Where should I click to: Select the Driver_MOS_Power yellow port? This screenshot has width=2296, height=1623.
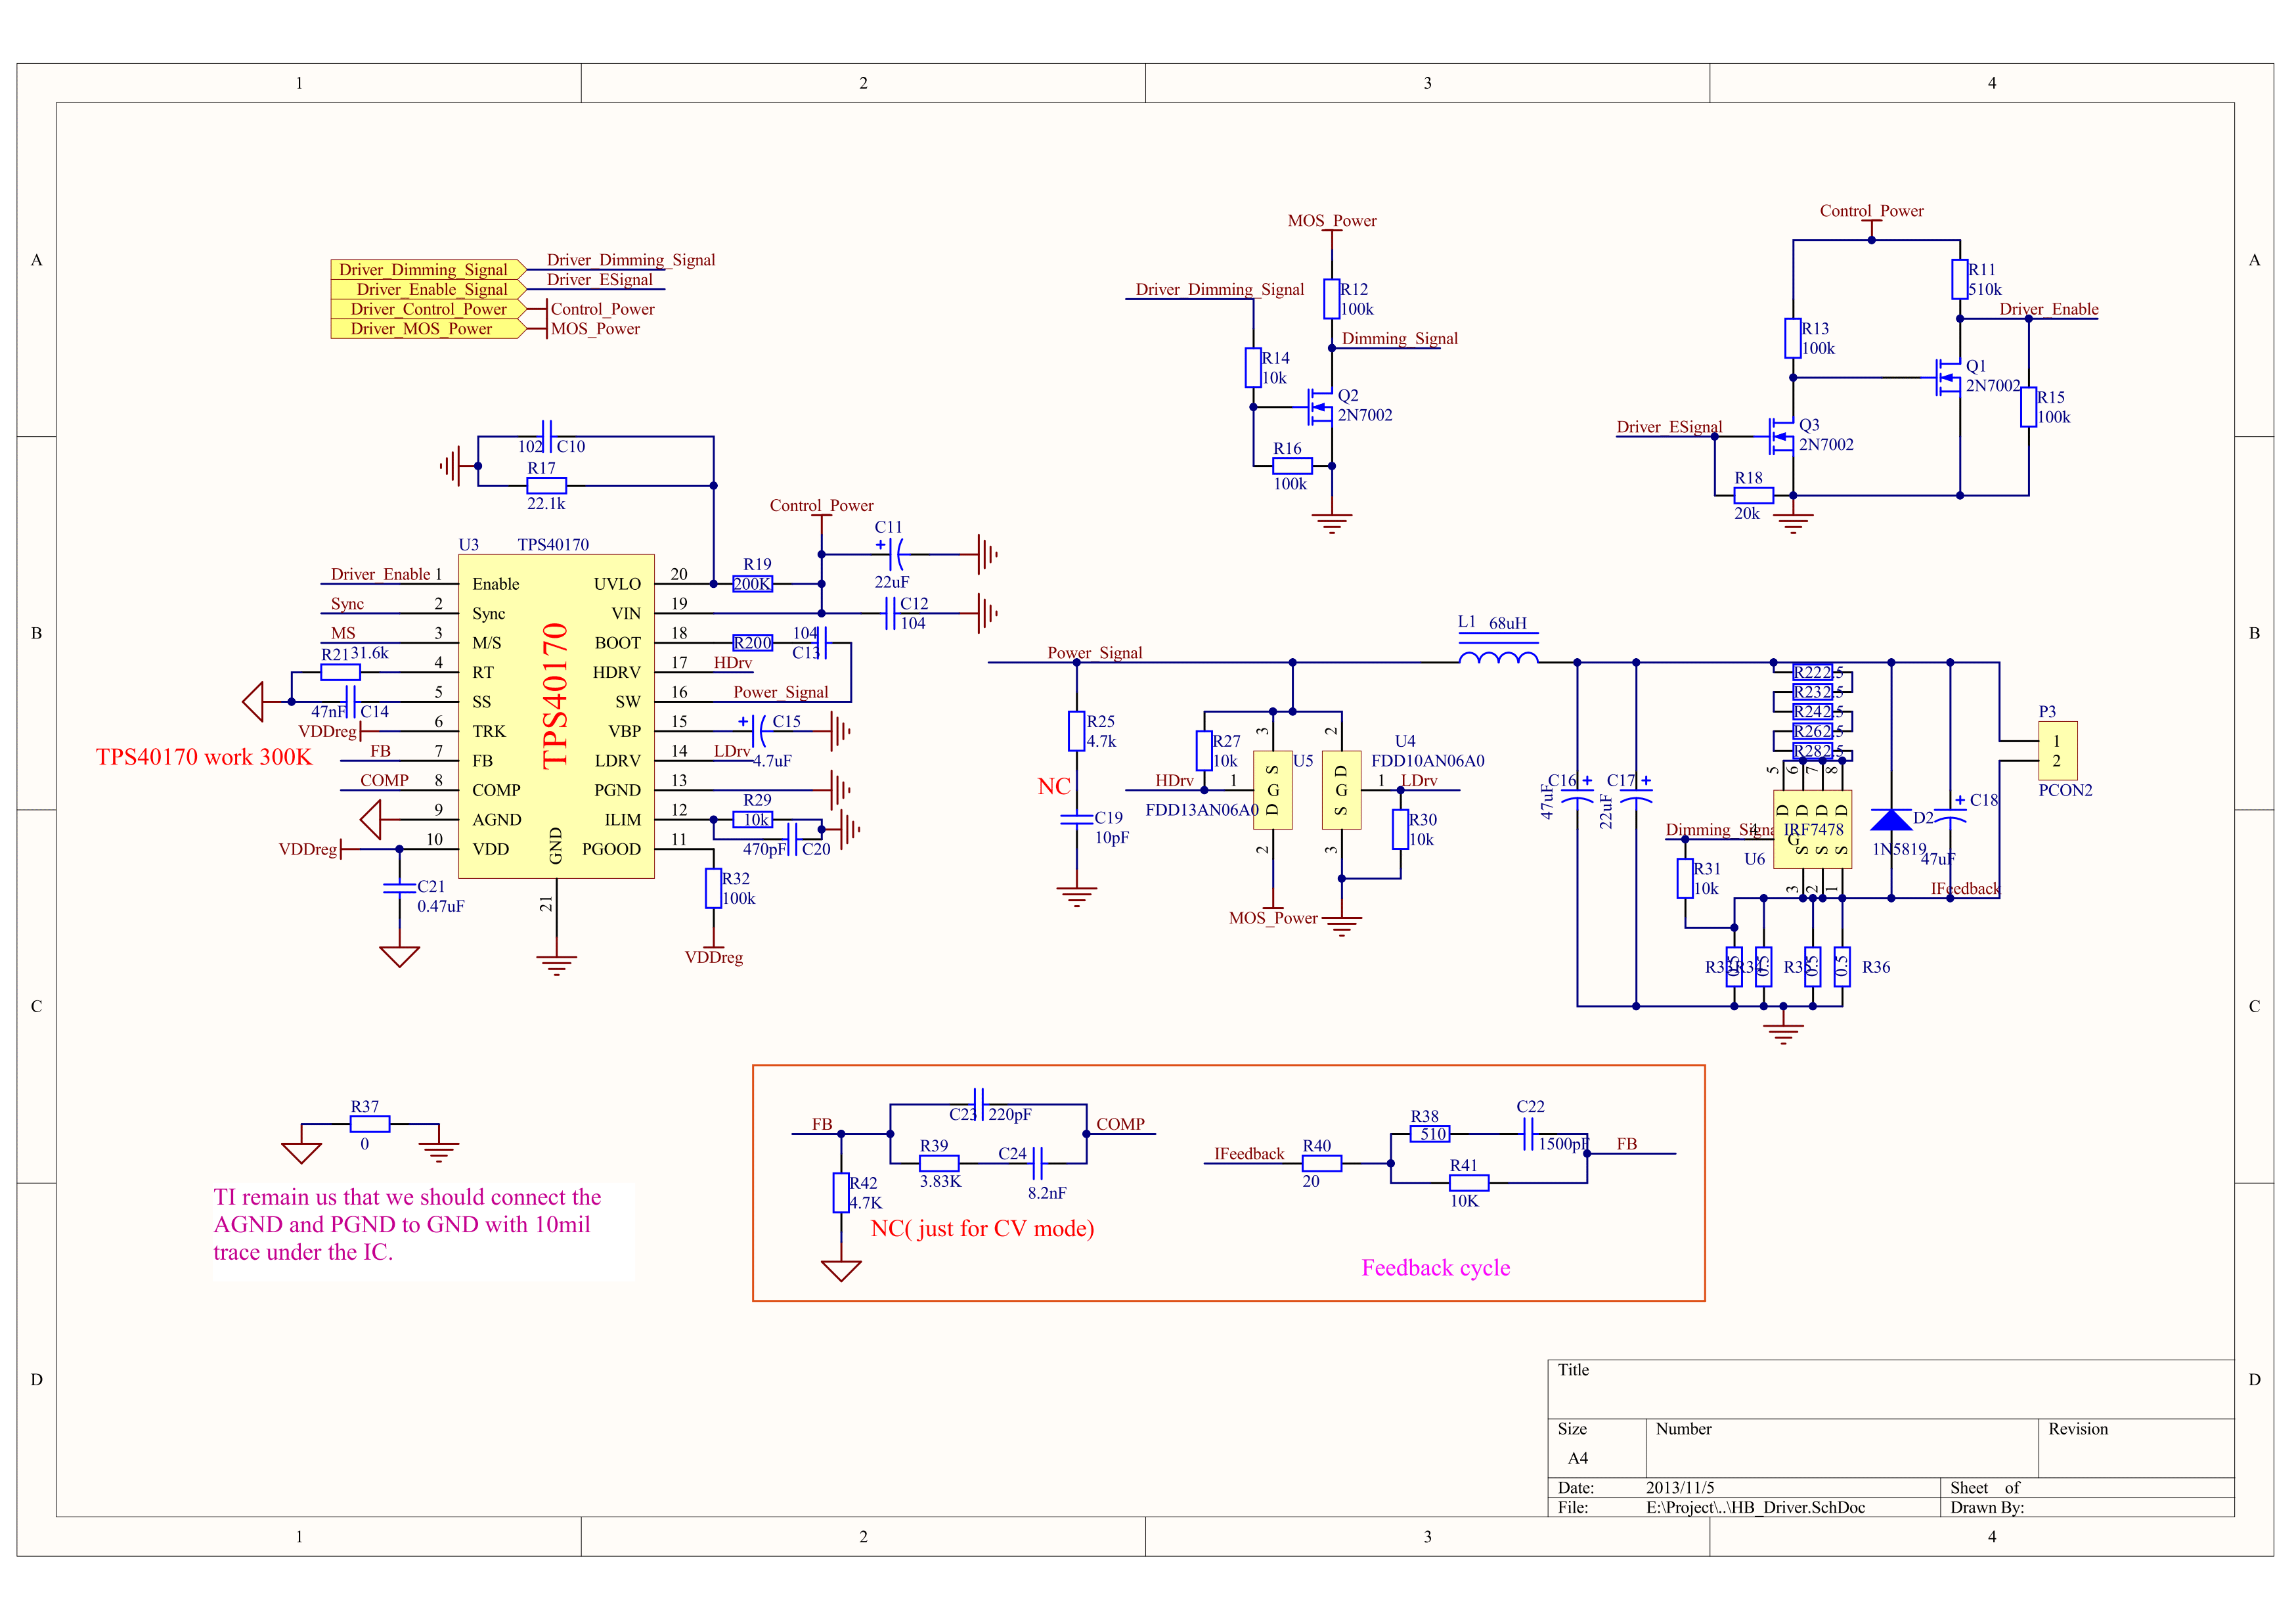pyautogui.click(x=426, y=328)
